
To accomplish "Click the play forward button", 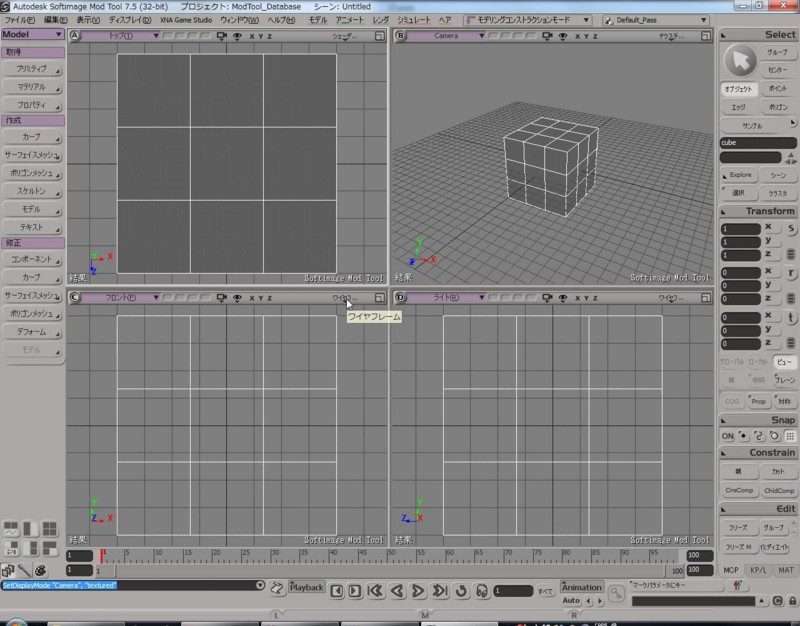I will tap(418, 591).
